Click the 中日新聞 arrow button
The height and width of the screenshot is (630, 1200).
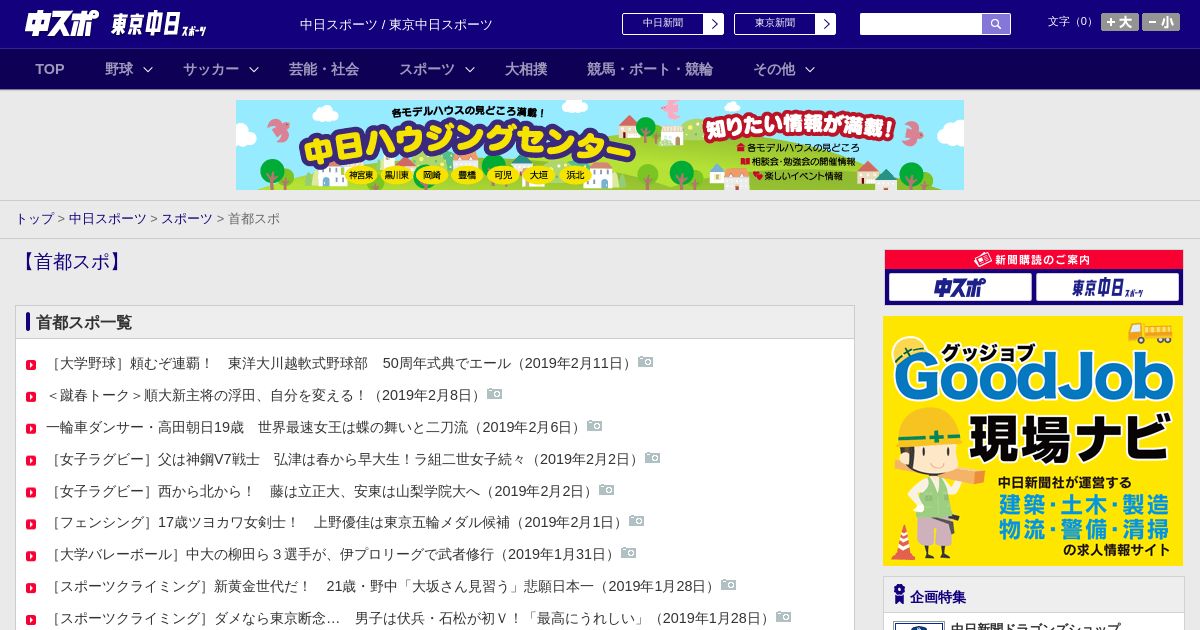click(713, 24)
